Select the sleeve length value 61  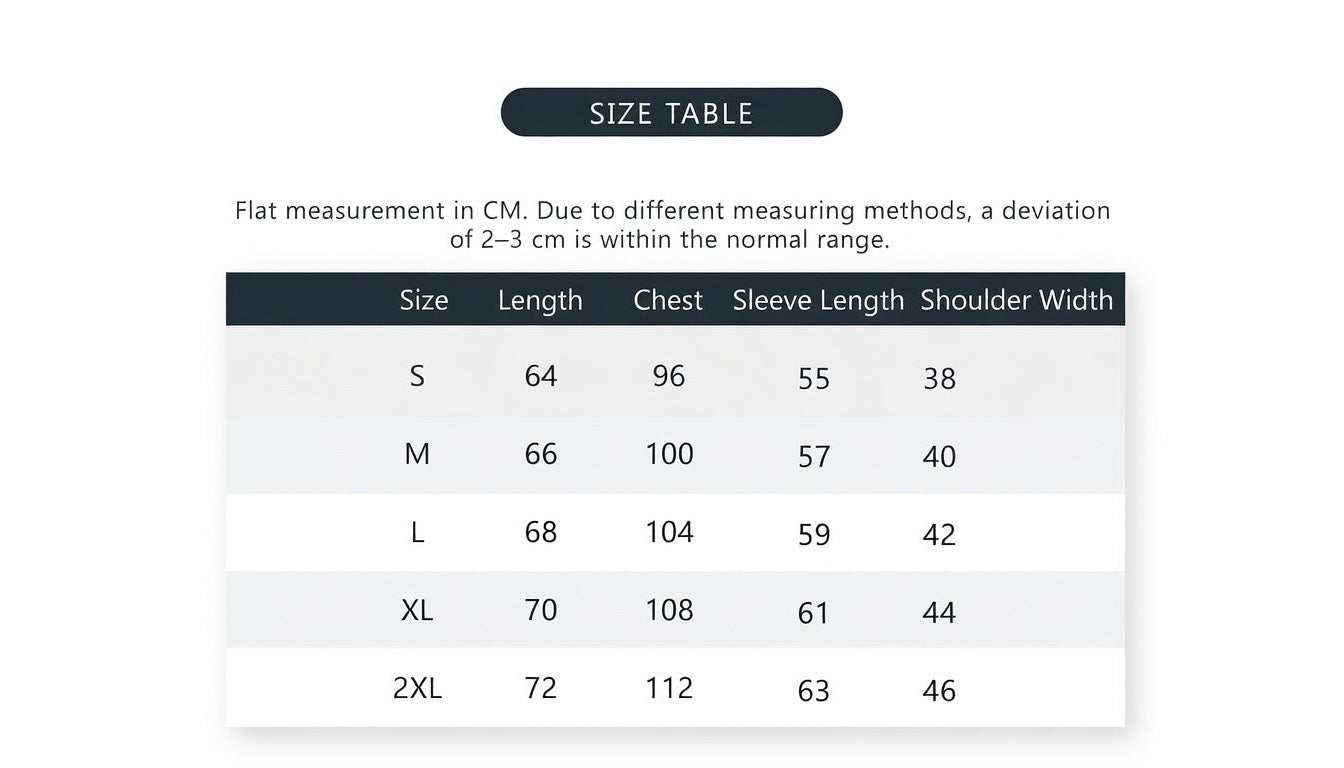814,612
